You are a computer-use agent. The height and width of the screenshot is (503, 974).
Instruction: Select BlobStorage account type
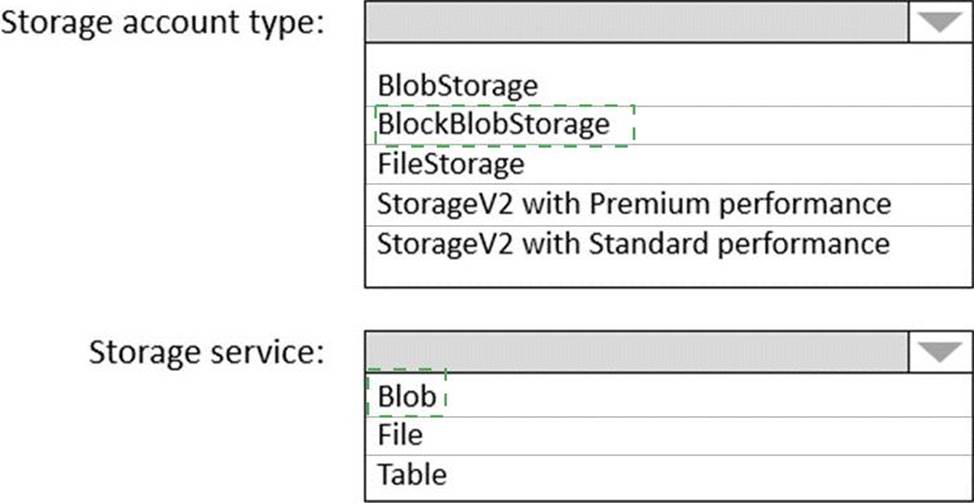tap(457, 86)
